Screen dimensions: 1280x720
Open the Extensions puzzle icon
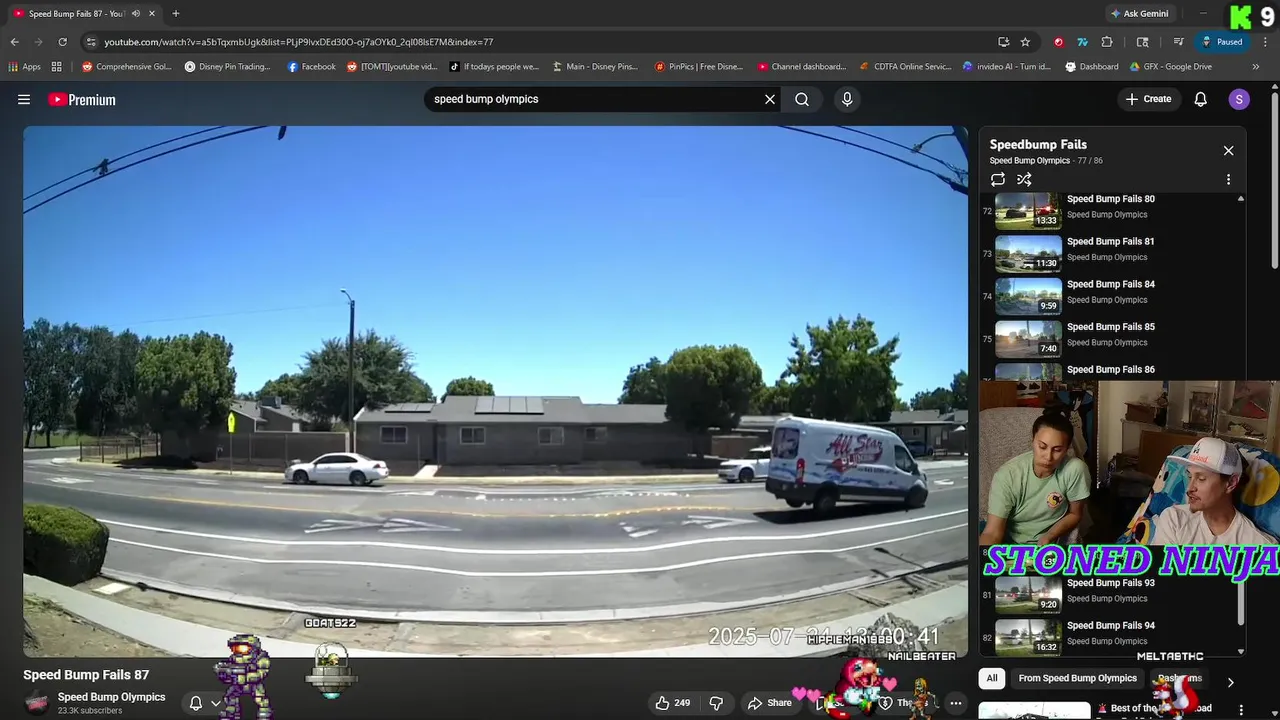coord(1107,42)
